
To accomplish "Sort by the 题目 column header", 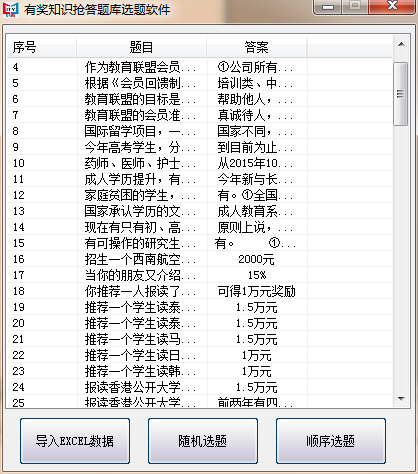I will click(x=141, y=47).
